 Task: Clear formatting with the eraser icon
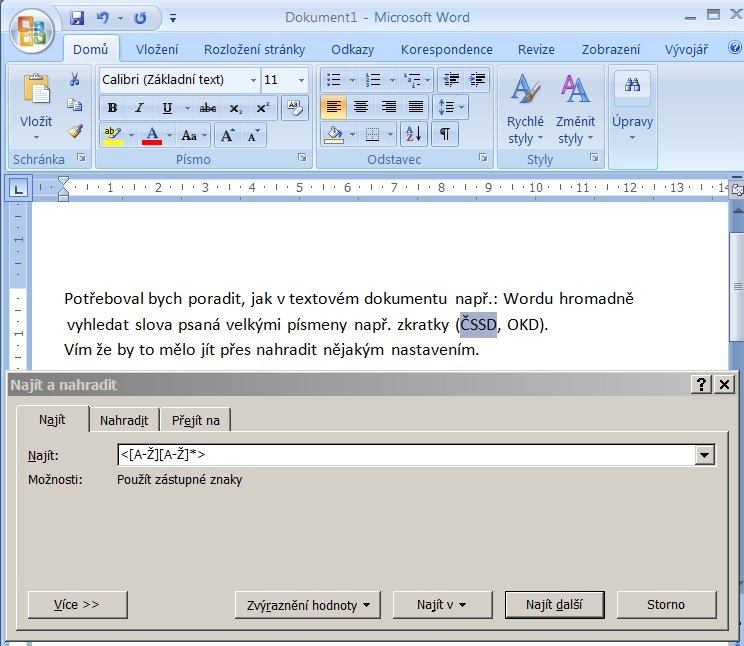coord(295,108)
